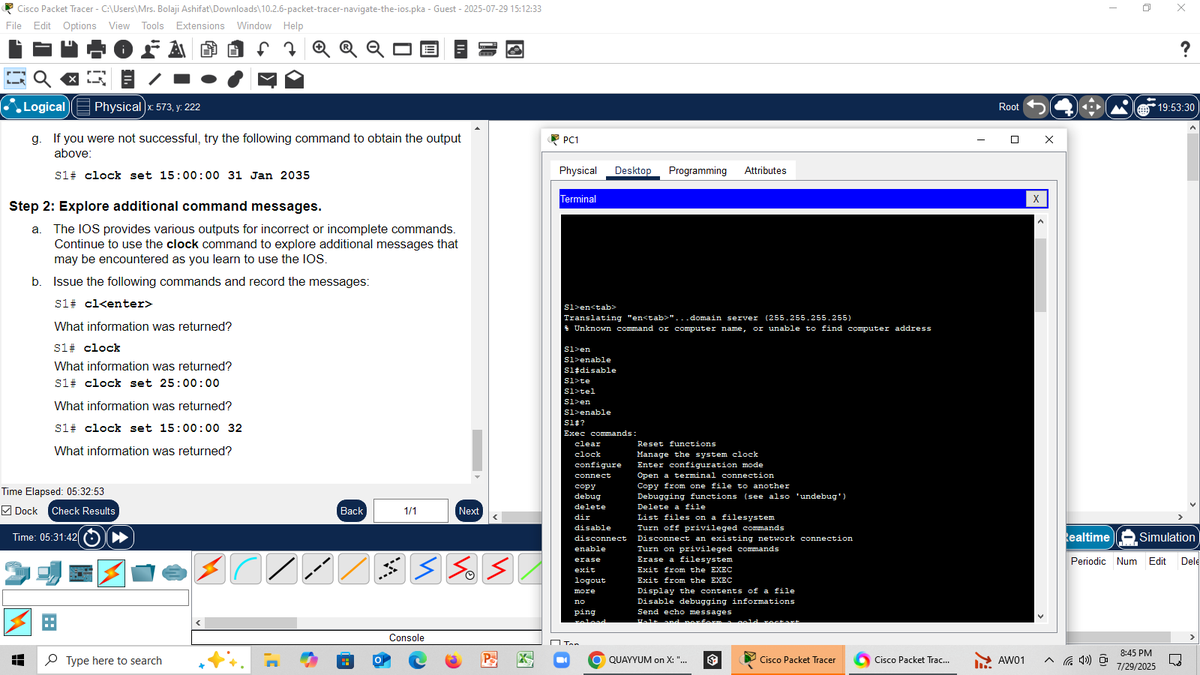
Task: Close the Terminal with the X button
Action: 1037,199
